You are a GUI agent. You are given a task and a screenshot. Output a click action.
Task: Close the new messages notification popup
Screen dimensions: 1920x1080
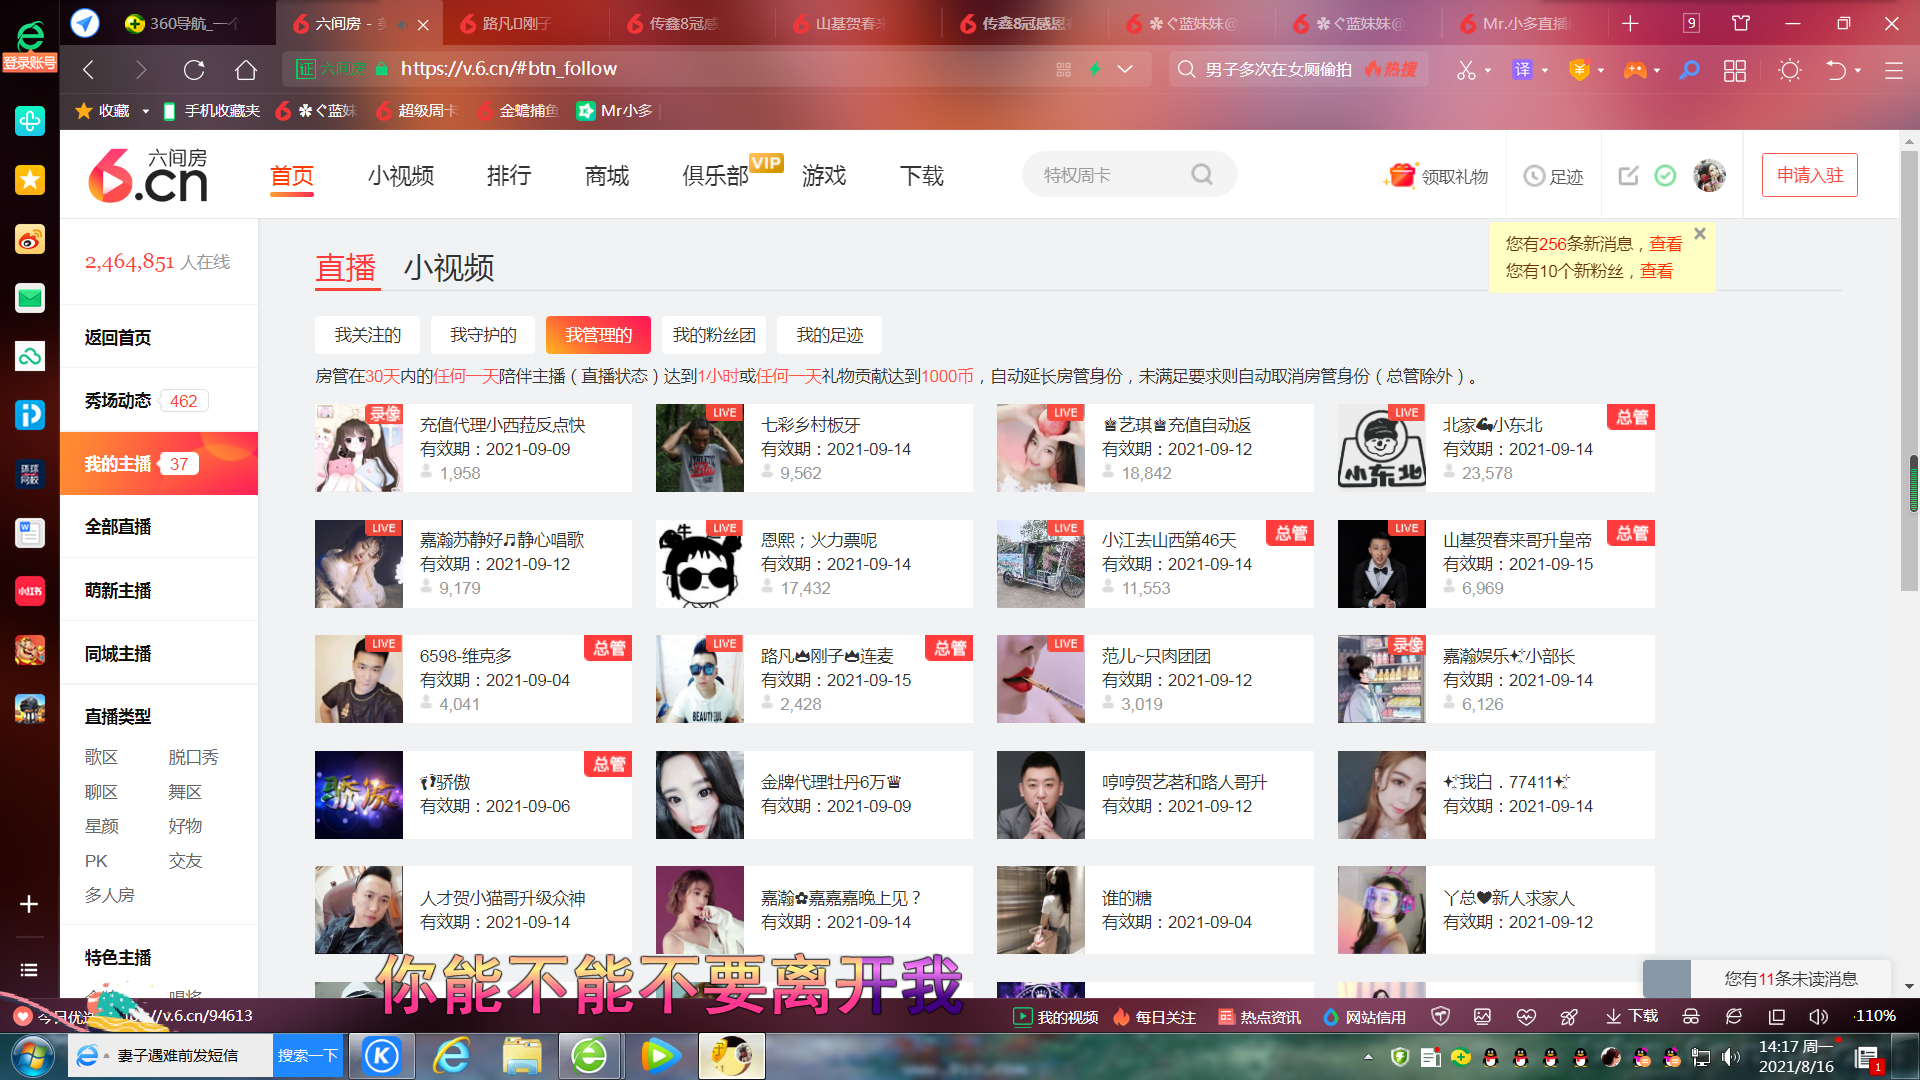1700,233
